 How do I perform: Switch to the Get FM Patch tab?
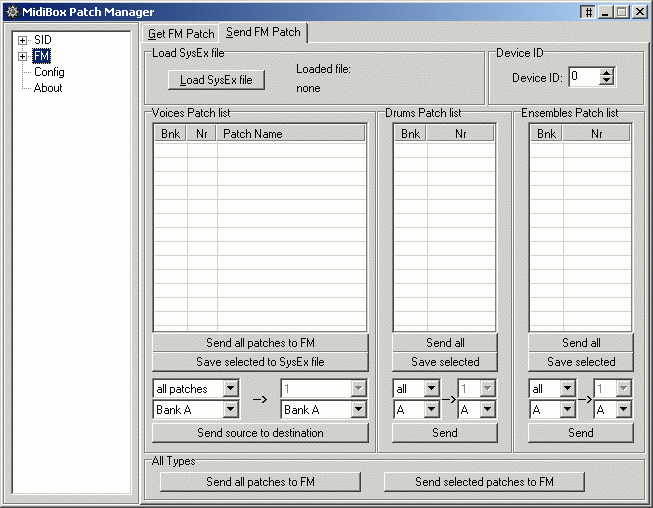pyautogui.click(x=181, y=34)
